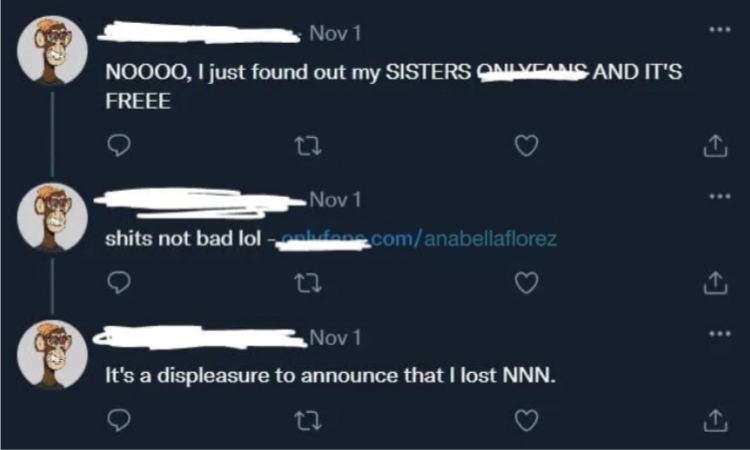Reply to the 'lost NNN' tweet
Screen dimensions: 750x450
[119, 420]
